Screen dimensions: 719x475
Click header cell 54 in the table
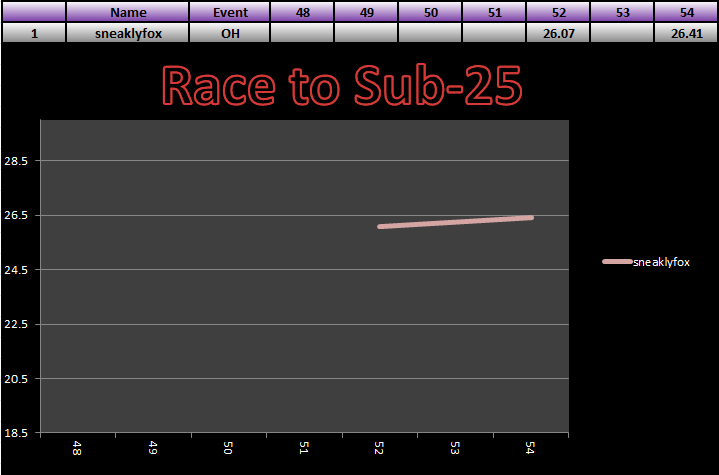click(x=686, y=12)
